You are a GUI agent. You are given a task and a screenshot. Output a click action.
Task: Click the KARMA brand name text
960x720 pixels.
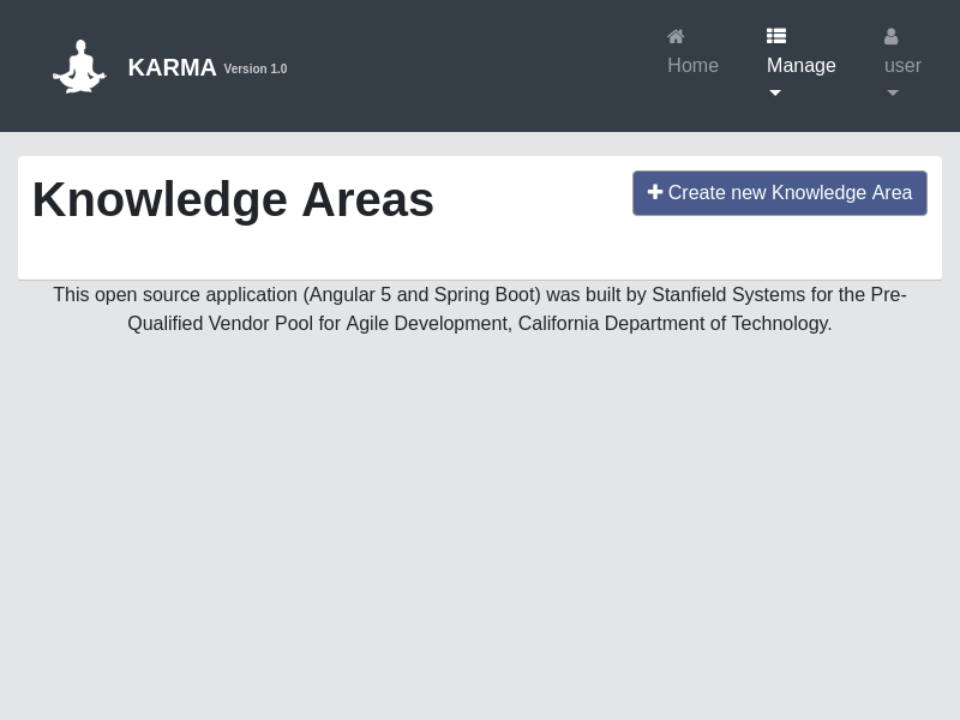tap(172, 68)
